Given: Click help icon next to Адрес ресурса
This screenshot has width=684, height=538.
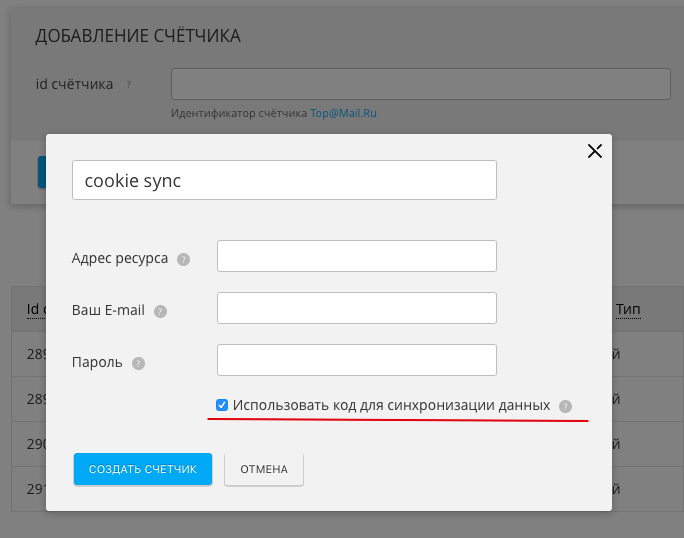Looking at the screenshot, I should coord(183,260).
